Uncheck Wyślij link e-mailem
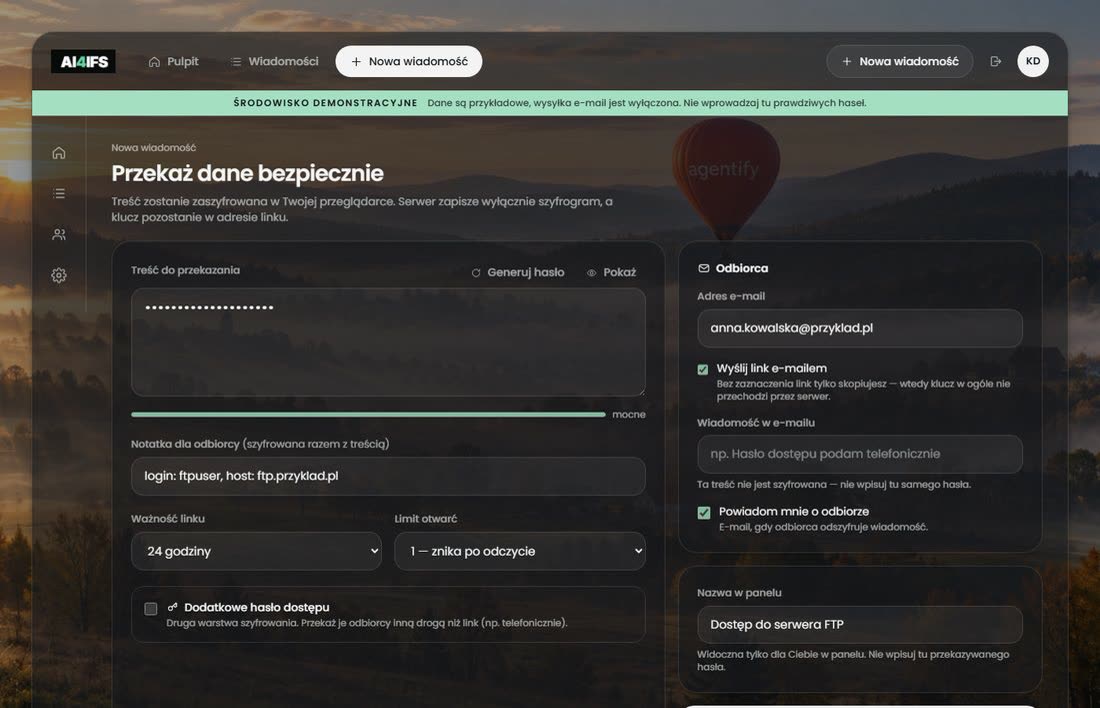Viewport: 1100px width, 708px height. (x=702, y=369)
